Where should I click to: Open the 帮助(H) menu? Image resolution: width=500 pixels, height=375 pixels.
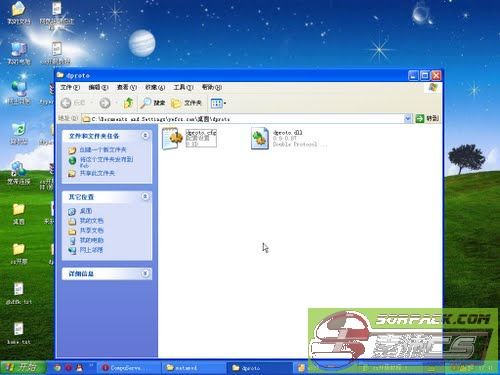[x=212, y=87]
